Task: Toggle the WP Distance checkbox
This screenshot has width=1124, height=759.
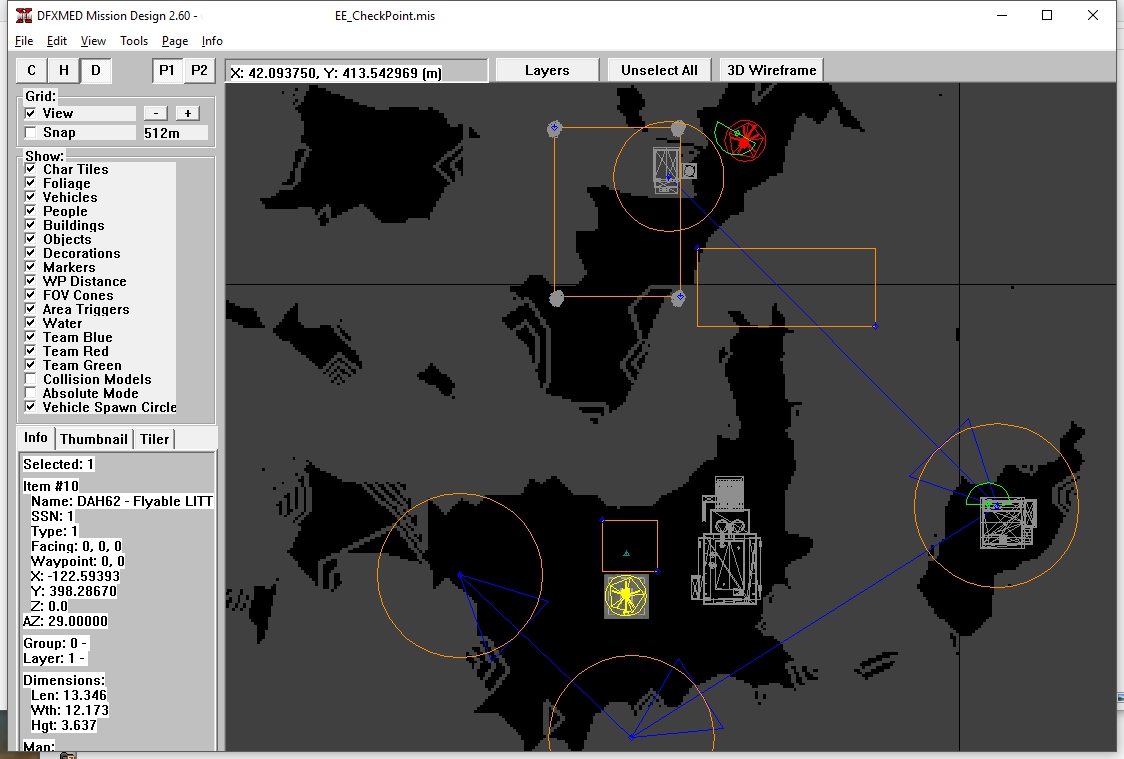Action: tap(30, 281)
